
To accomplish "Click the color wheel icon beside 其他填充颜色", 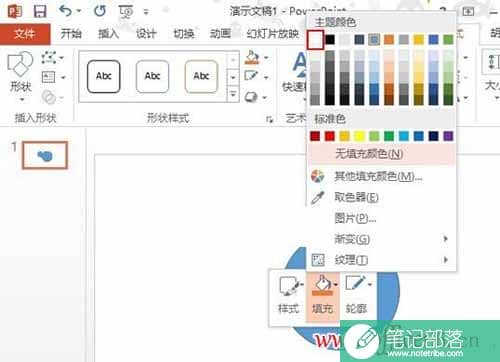I will tap(317, 176).
